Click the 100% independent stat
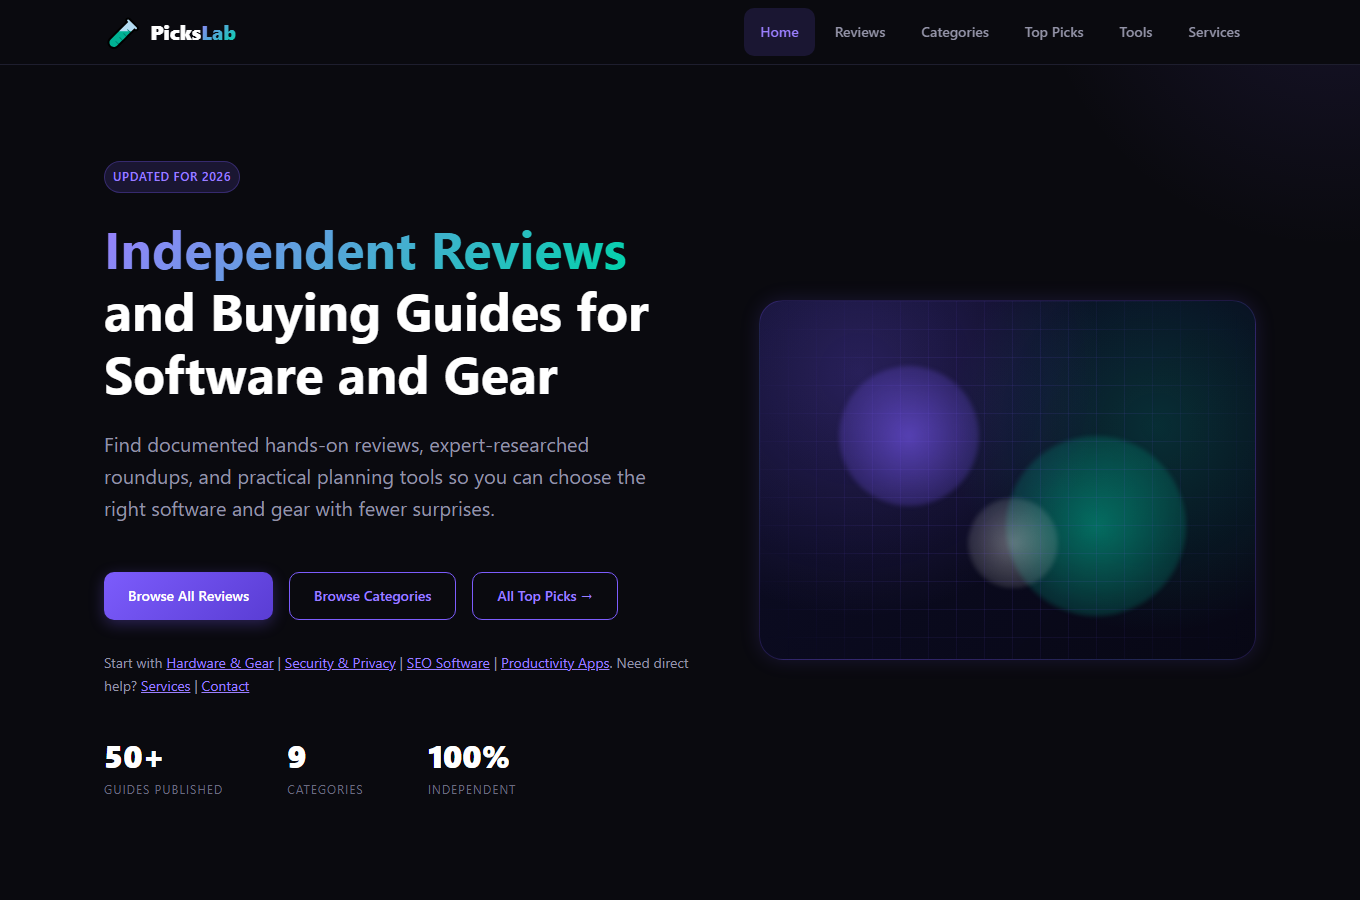Screen dimensions: 1360x900 point(472,769)
